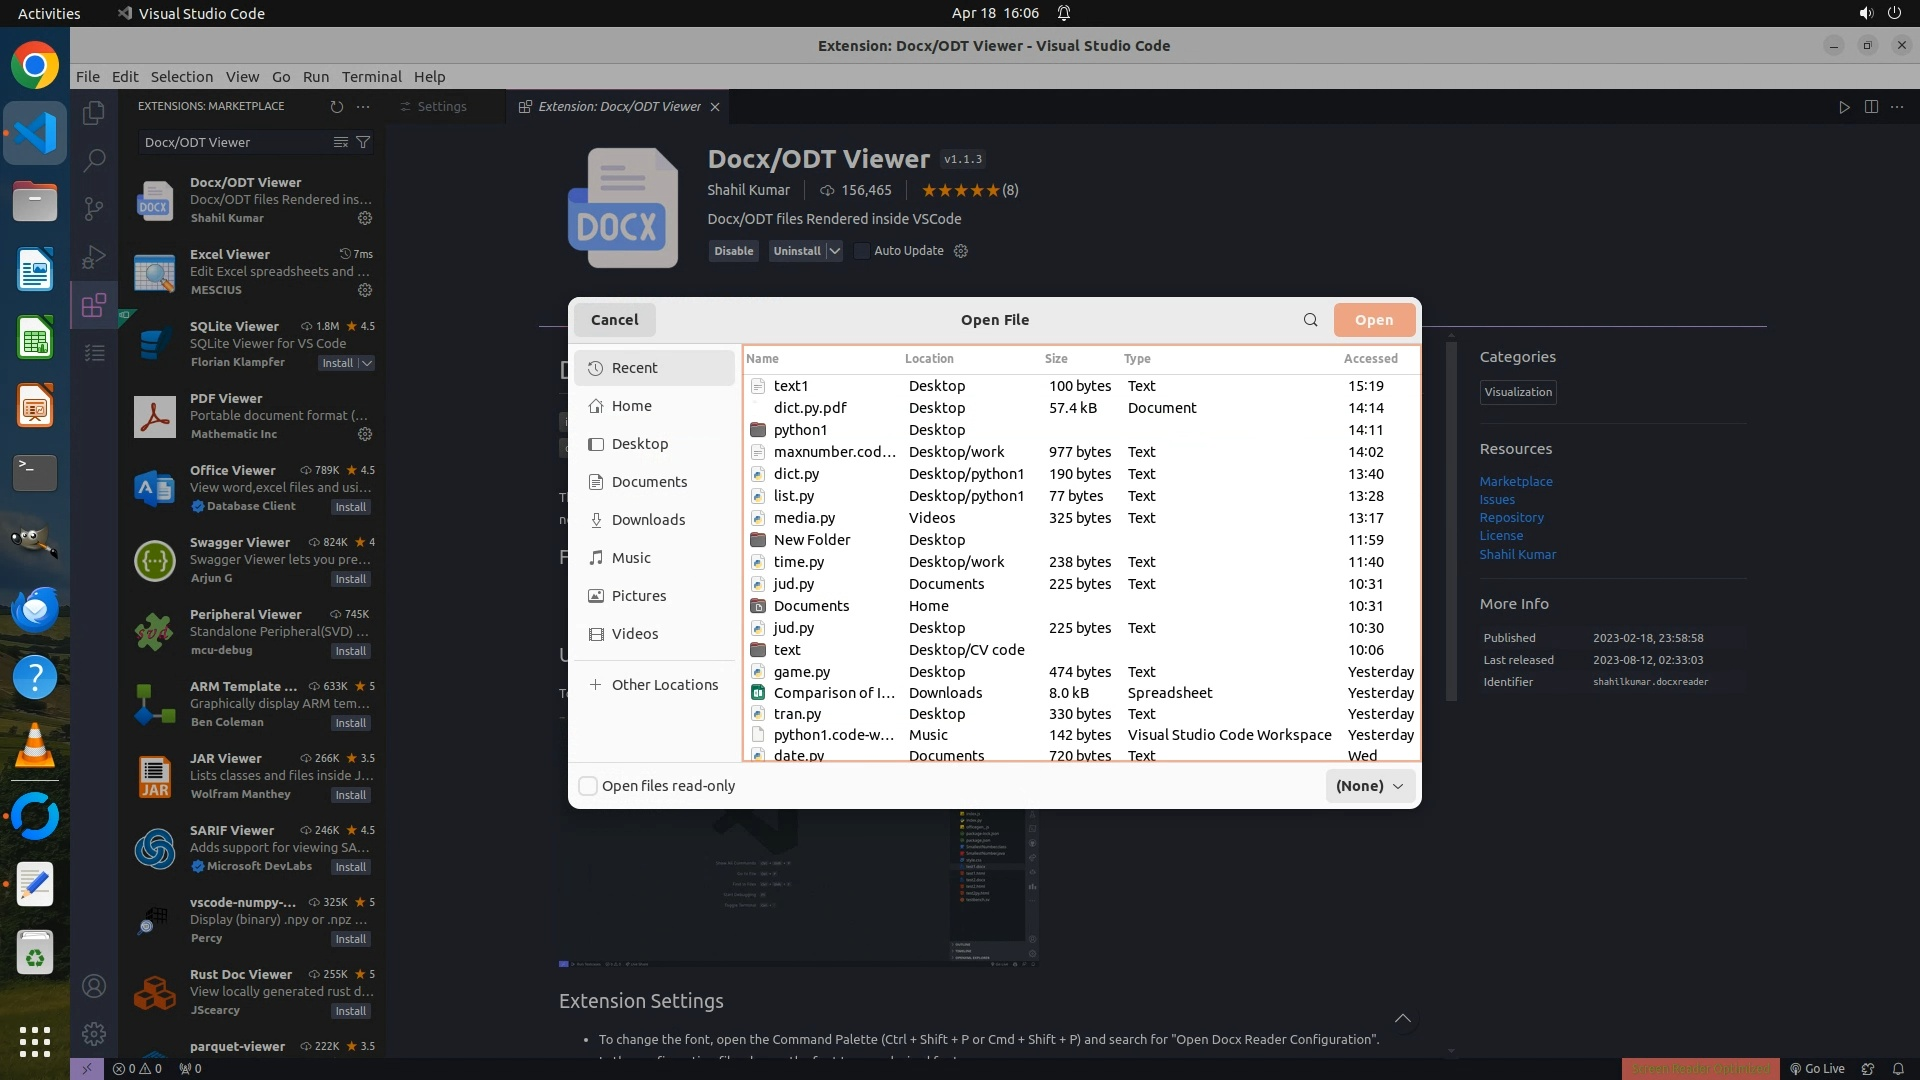This screenshot has width=1920, height=1080.
Task: Open the (None) file filter dropdown
Action: (x=1370, y=786)
